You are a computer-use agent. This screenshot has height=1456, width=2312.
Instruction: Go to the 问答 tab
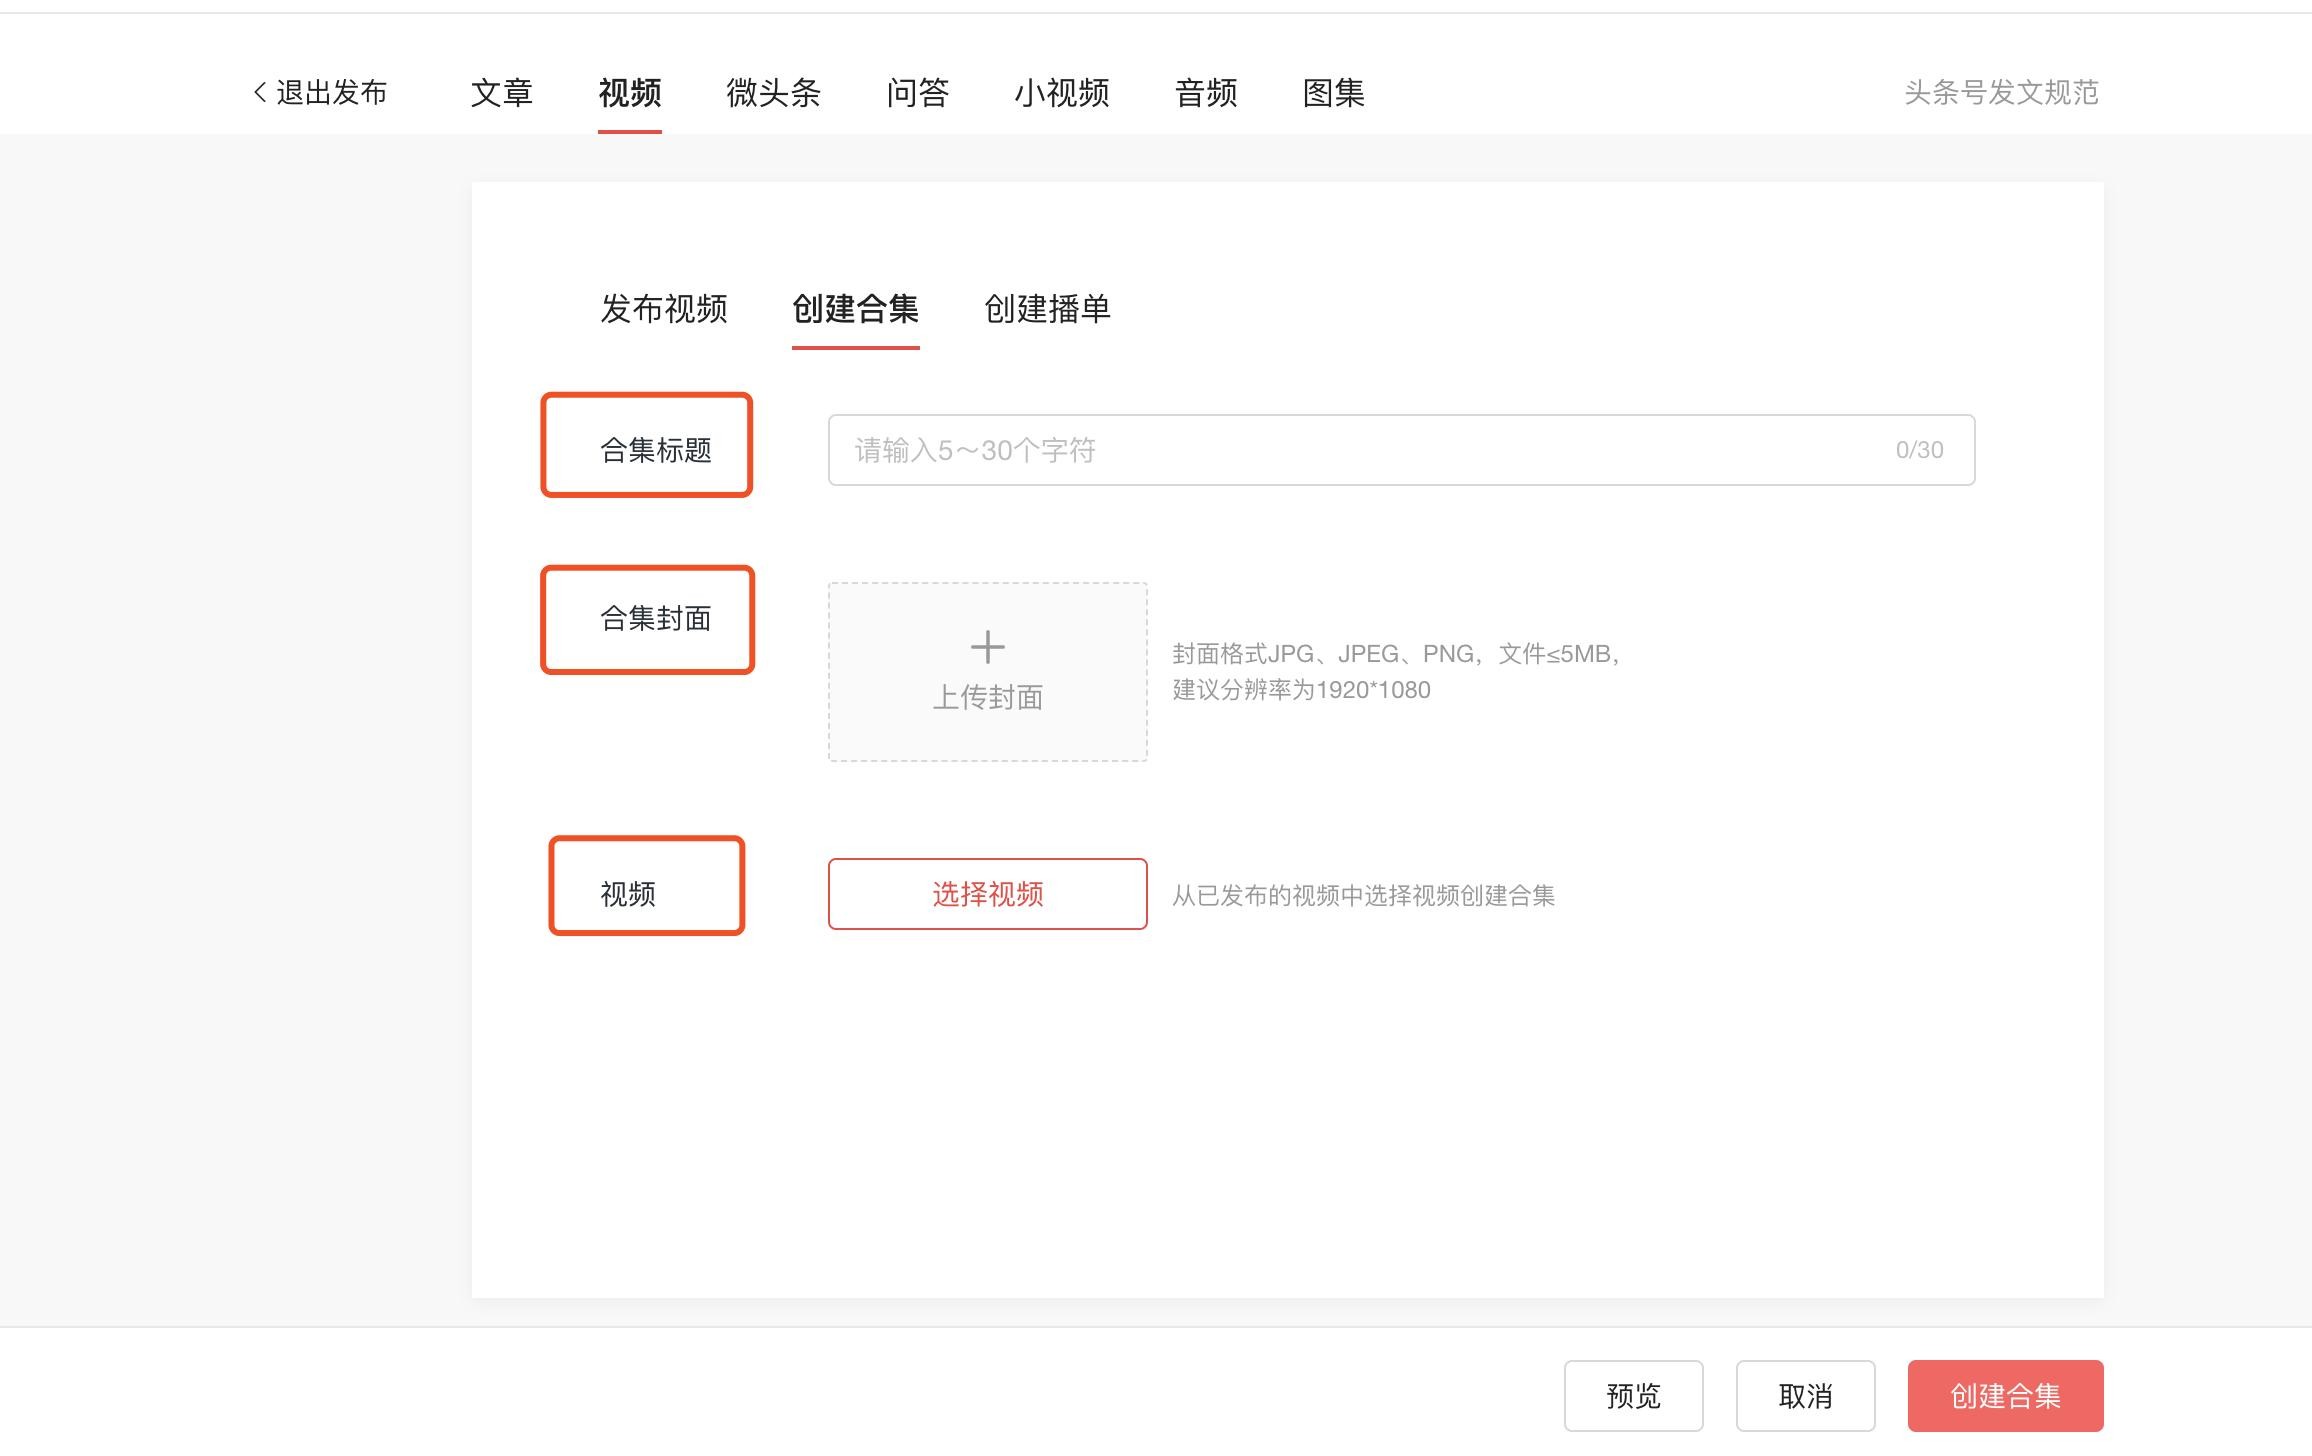pos(917,93)
